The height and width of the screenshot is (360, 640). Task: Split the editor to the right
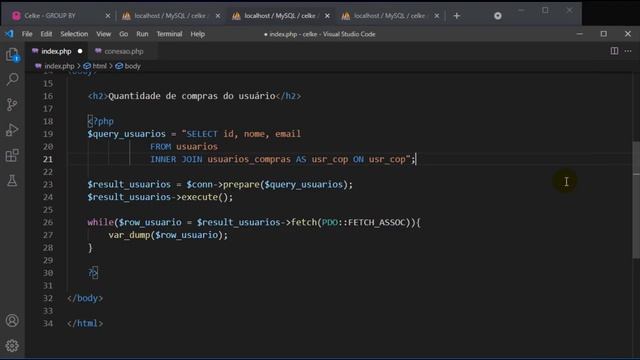click(614, 51)
